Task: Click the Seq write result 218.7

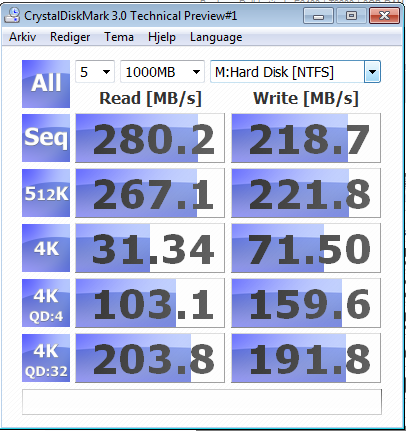Action: tap(306, 138)
